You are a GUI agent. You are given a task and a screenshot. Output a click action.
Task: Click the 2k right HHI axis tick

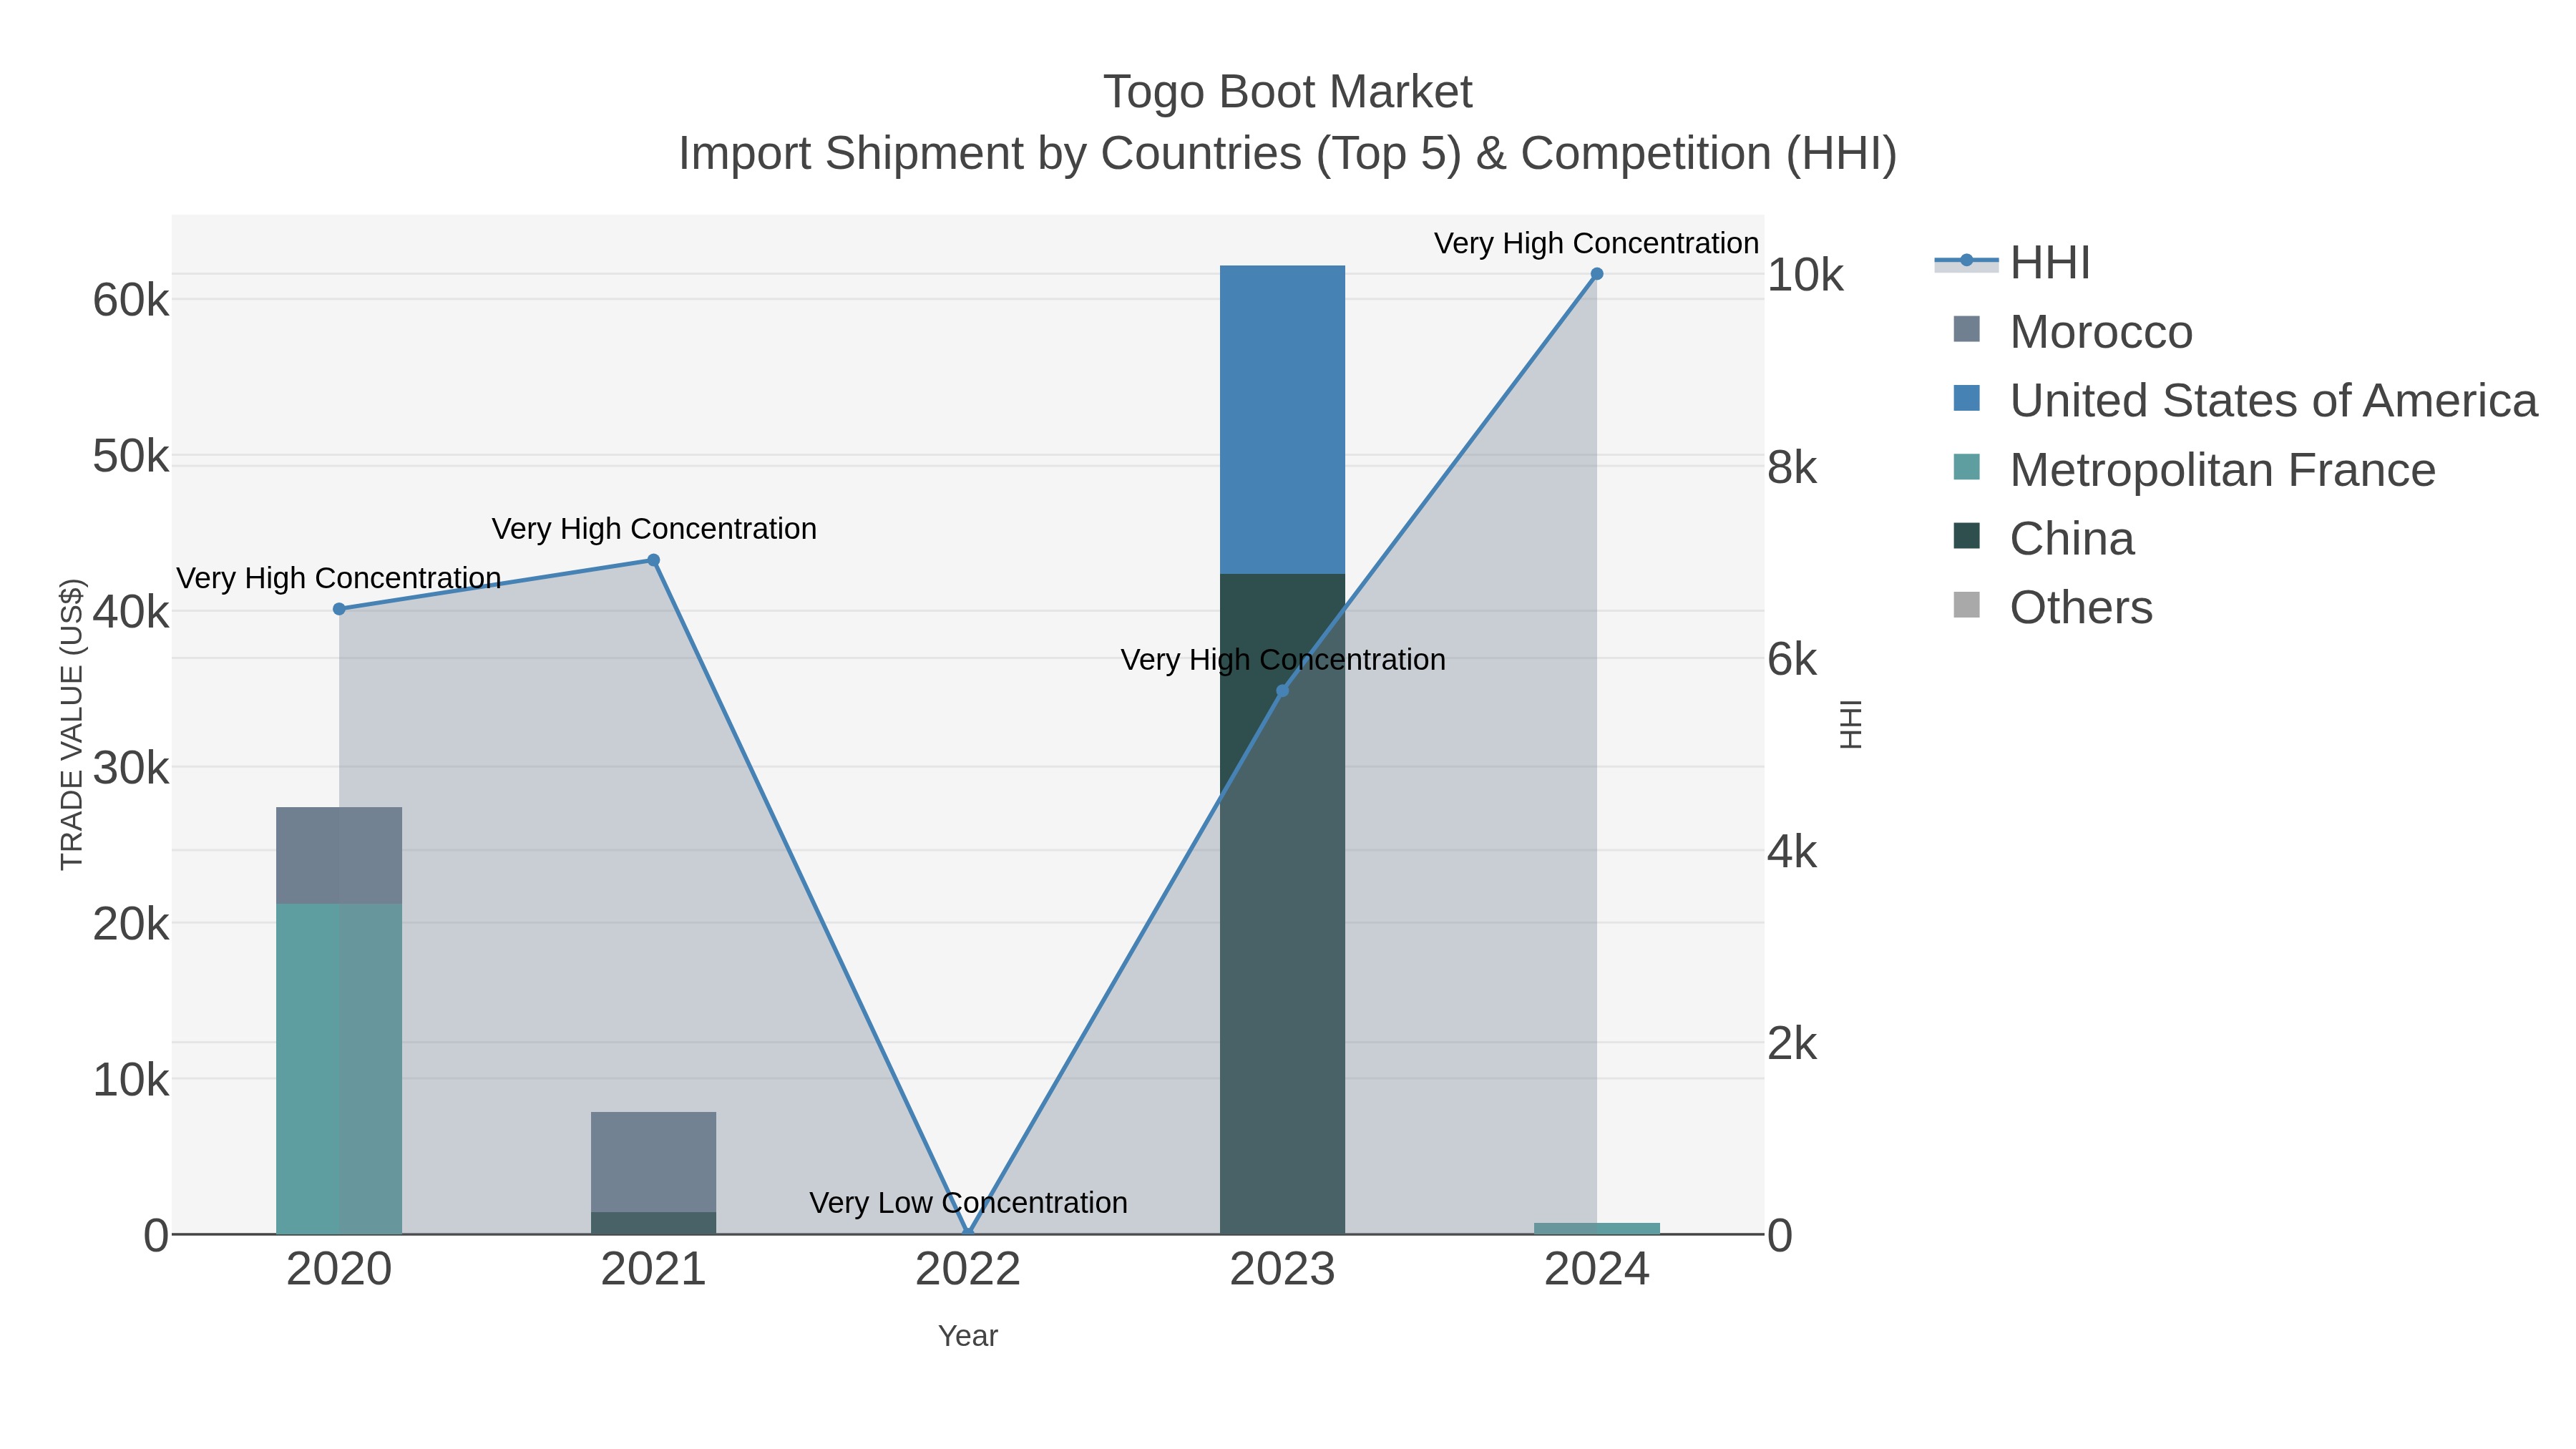[1792, 1044]
